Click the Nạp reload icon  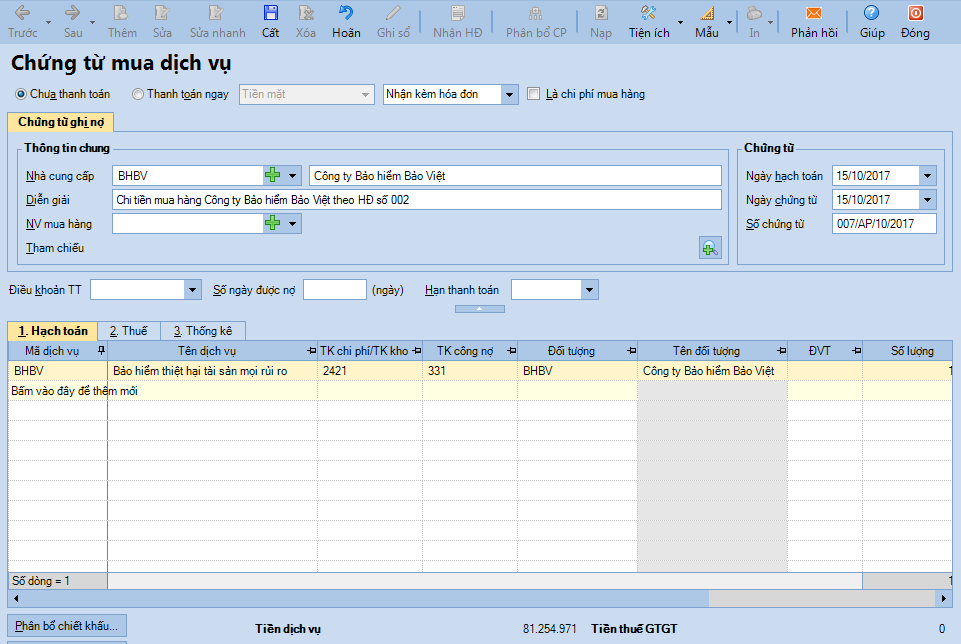pyautogui.click(x=601, y=21)
